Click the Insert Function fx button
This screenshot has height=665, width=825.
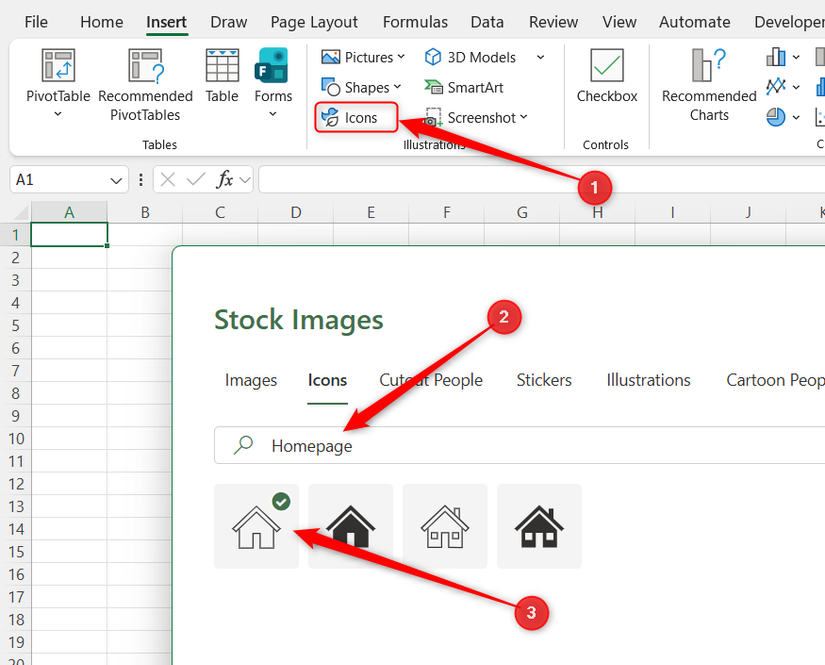coord(225,180)
